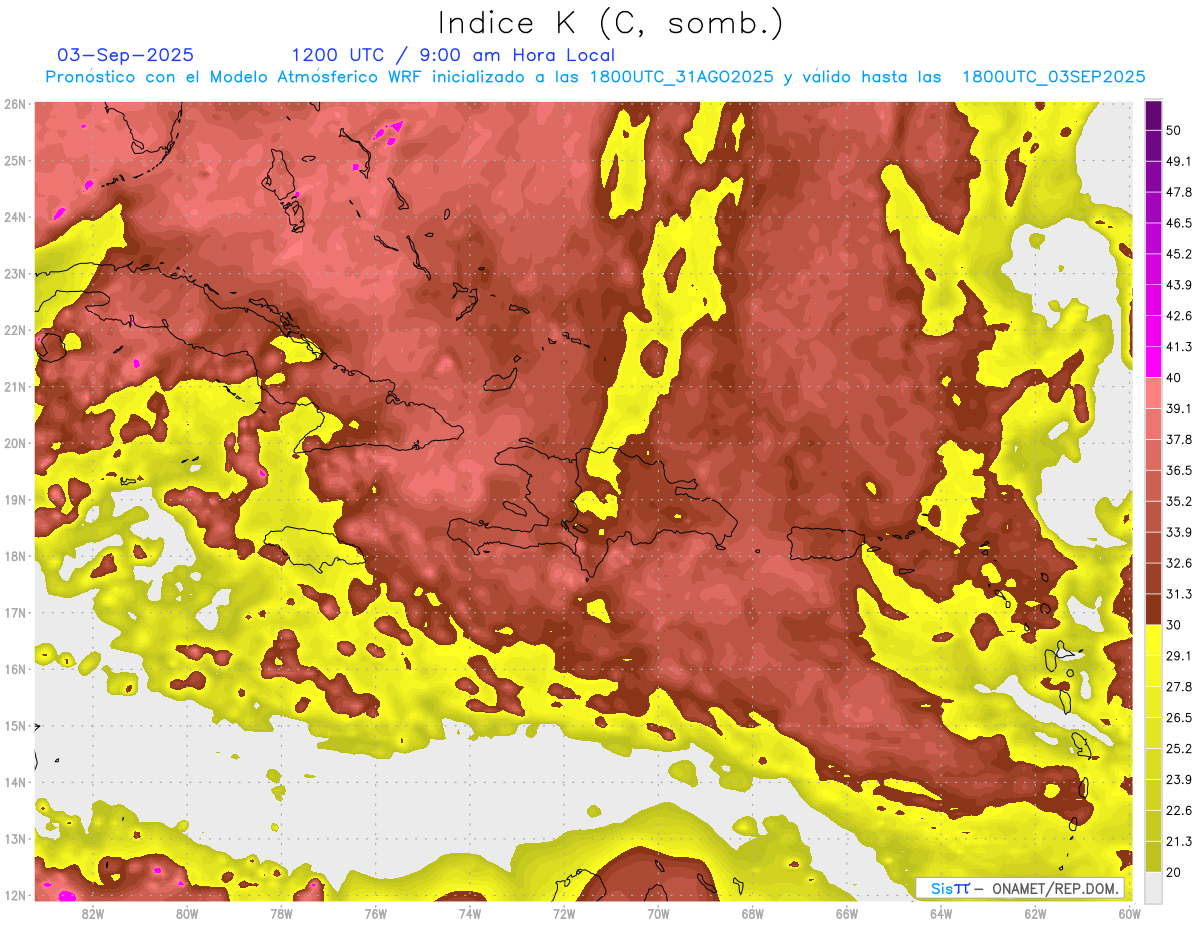Click the time label "1200 UTC / 9:00 am Hora Local"
The height and width of the screenshot is (927, 1200).
pos(453,55)
